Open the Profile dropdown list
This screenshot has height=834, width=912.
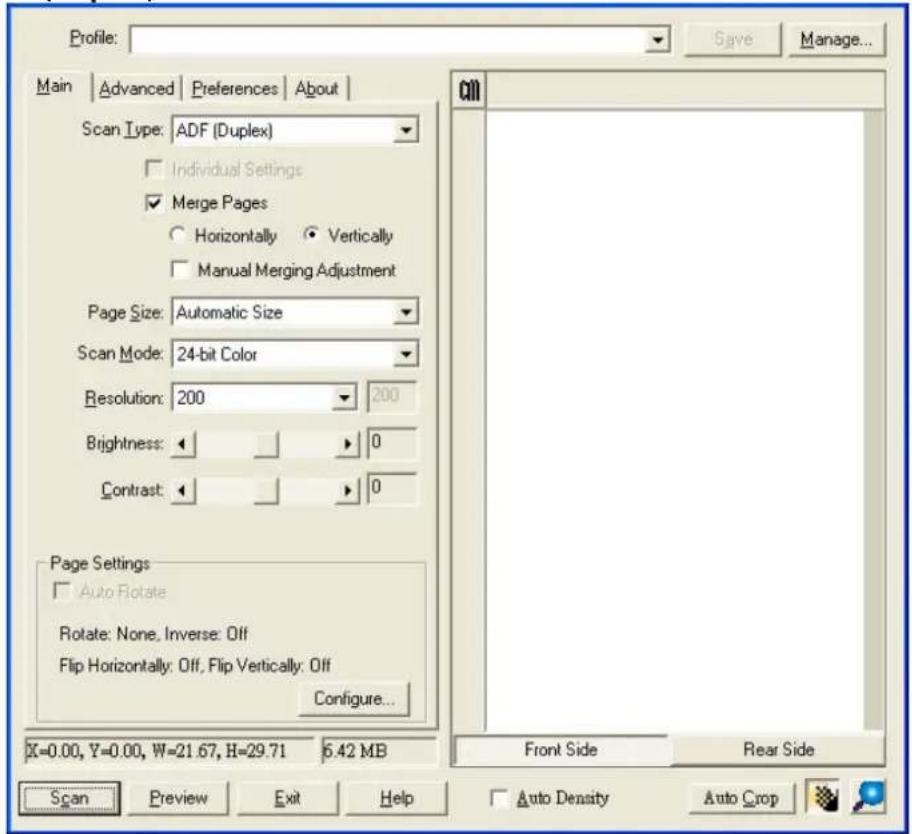(x=657, y=40)
